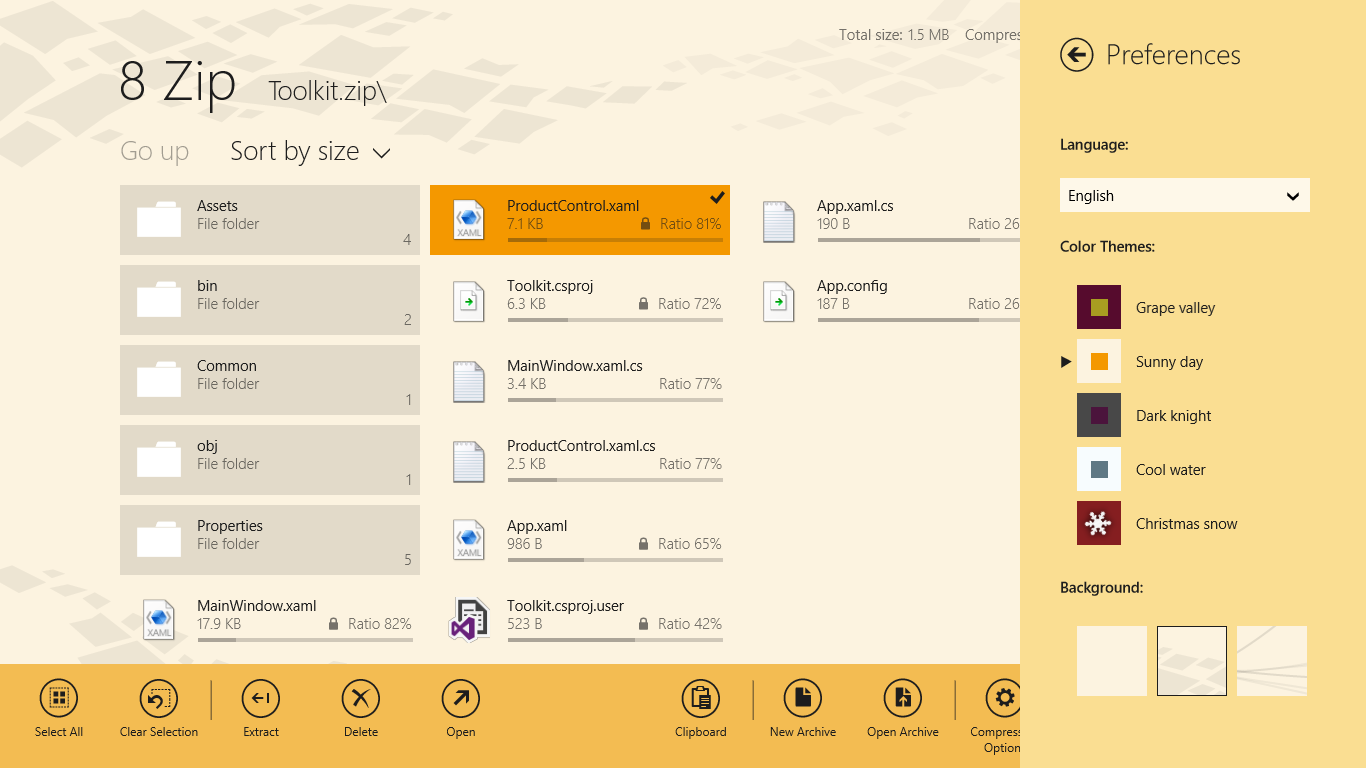Viewport: 1366px width, 768px height.
Task: Click the bin folder icon
Action: (159, 300)
